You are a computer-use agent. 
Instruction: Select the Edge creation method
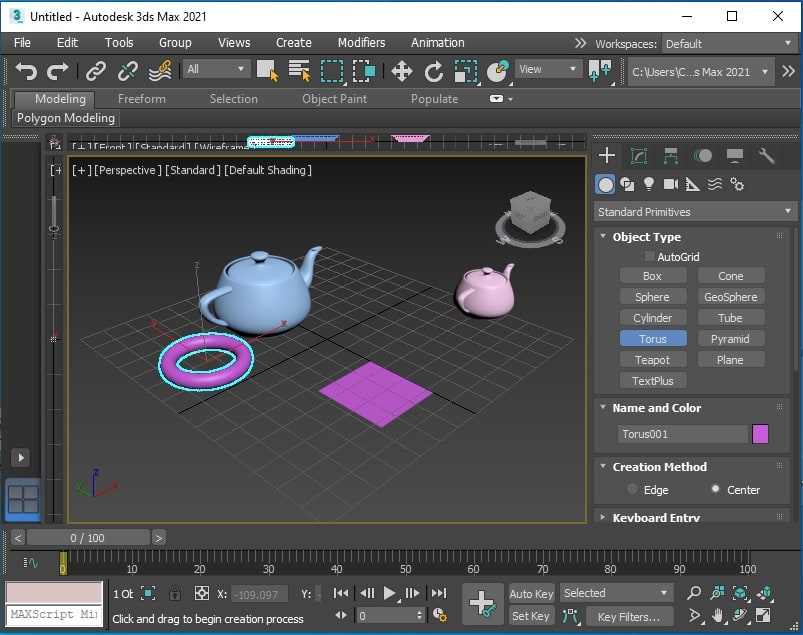point(632,489)
